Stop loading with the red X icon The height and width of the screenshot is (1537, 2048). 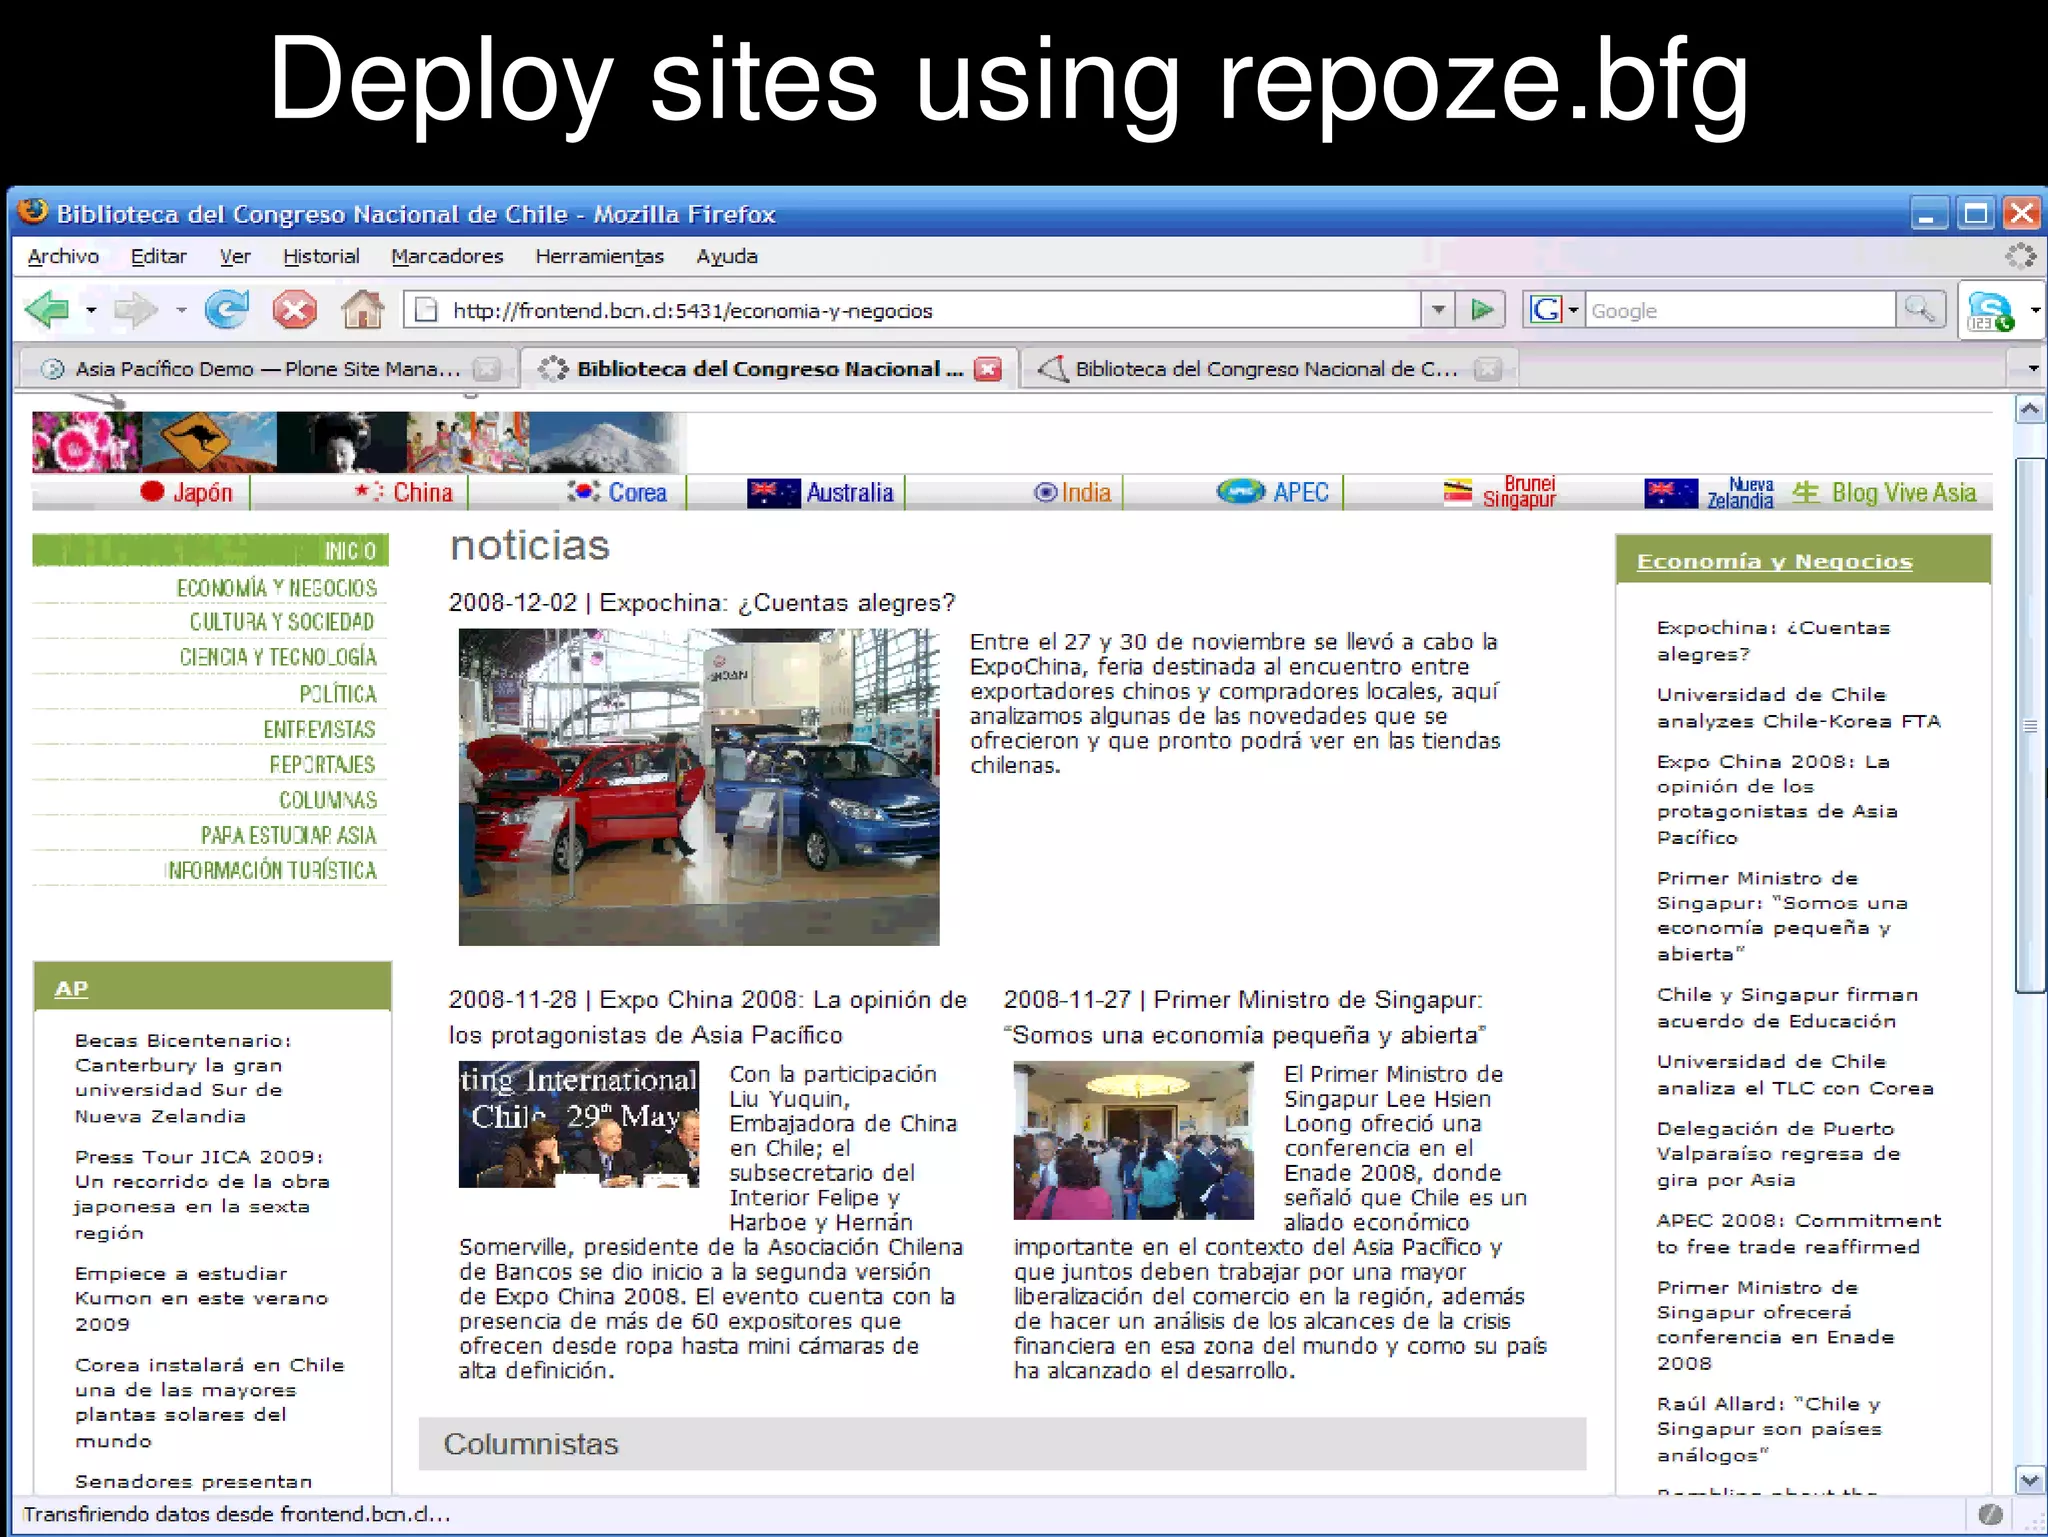coord(295,310)
